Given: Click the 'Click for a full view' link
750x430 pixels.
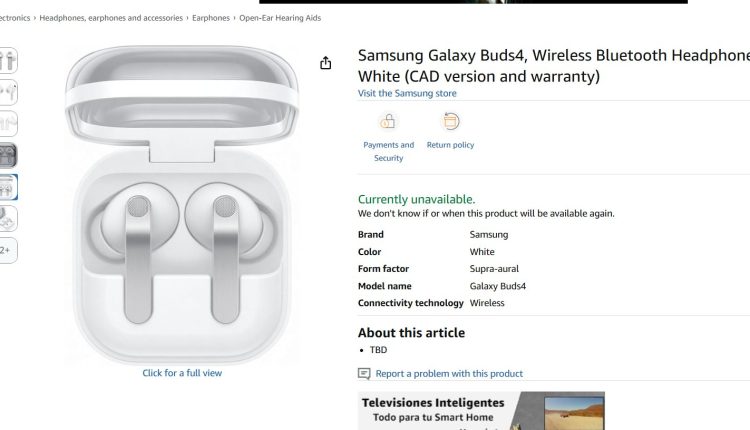Looking at the screenshot, I should coord(182,373).
